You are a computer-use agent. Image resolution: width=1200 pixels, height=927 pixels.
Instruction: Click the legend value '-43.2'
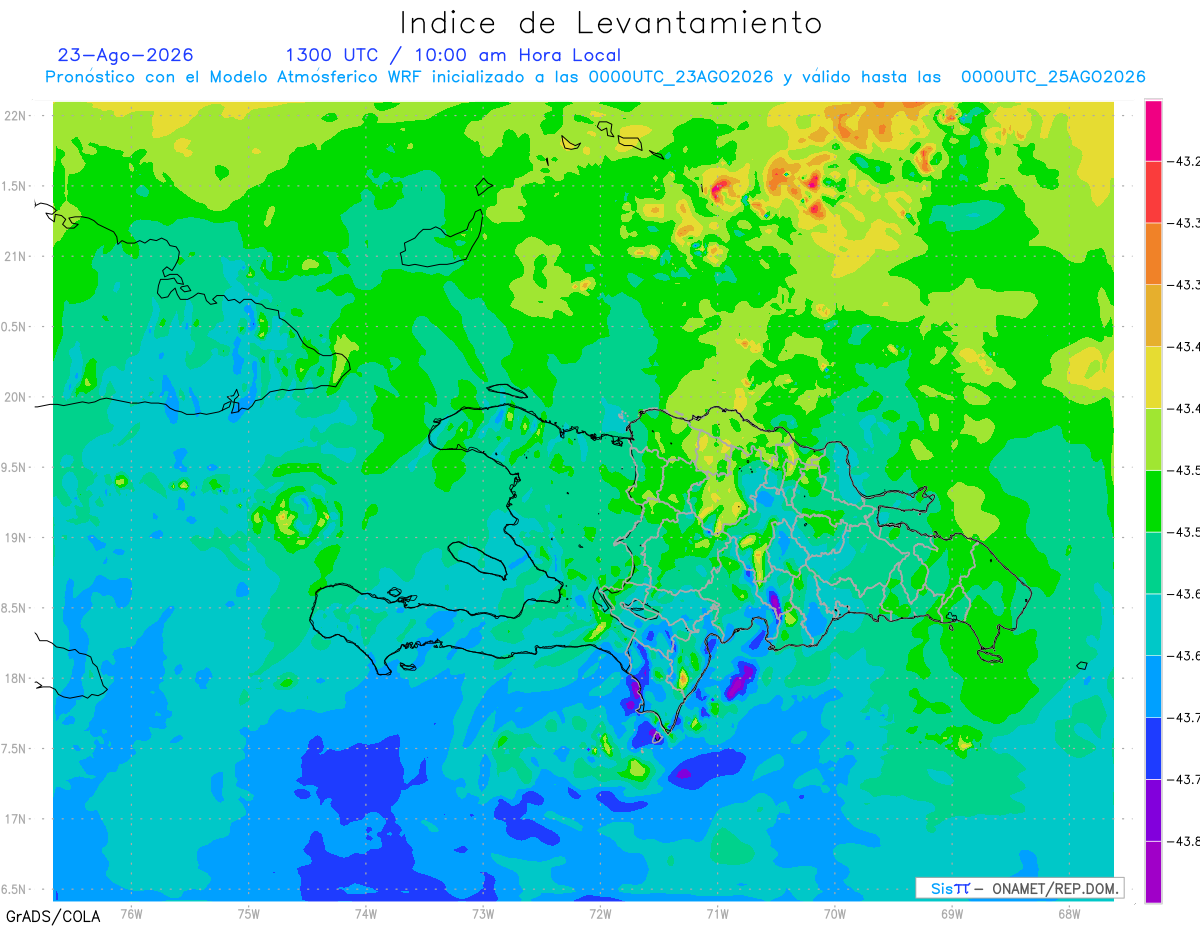click(1186, 161)
